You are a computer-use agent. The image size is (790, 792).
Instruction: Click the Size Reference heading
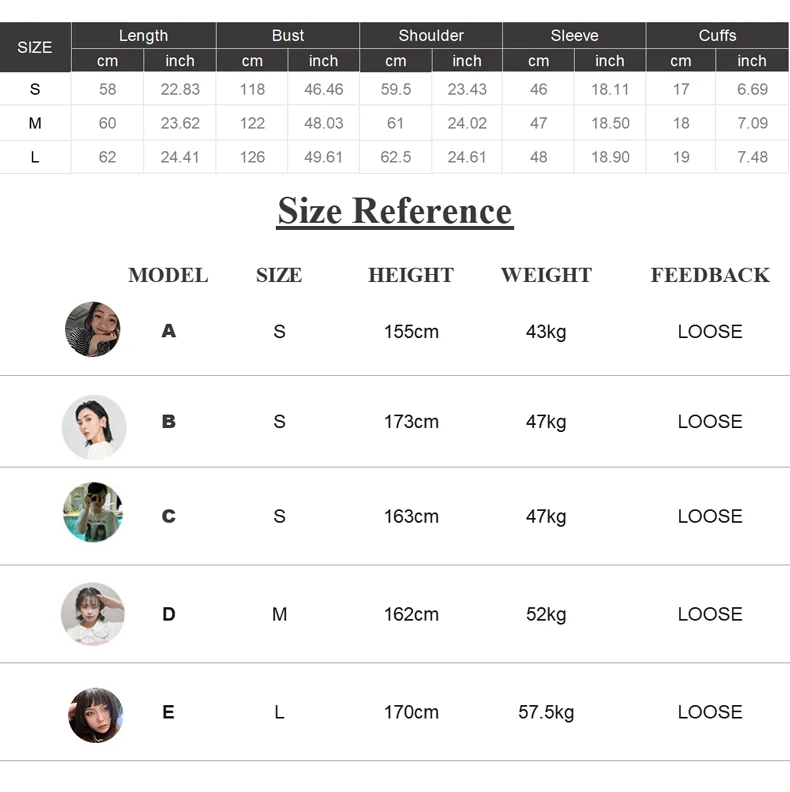395,211
